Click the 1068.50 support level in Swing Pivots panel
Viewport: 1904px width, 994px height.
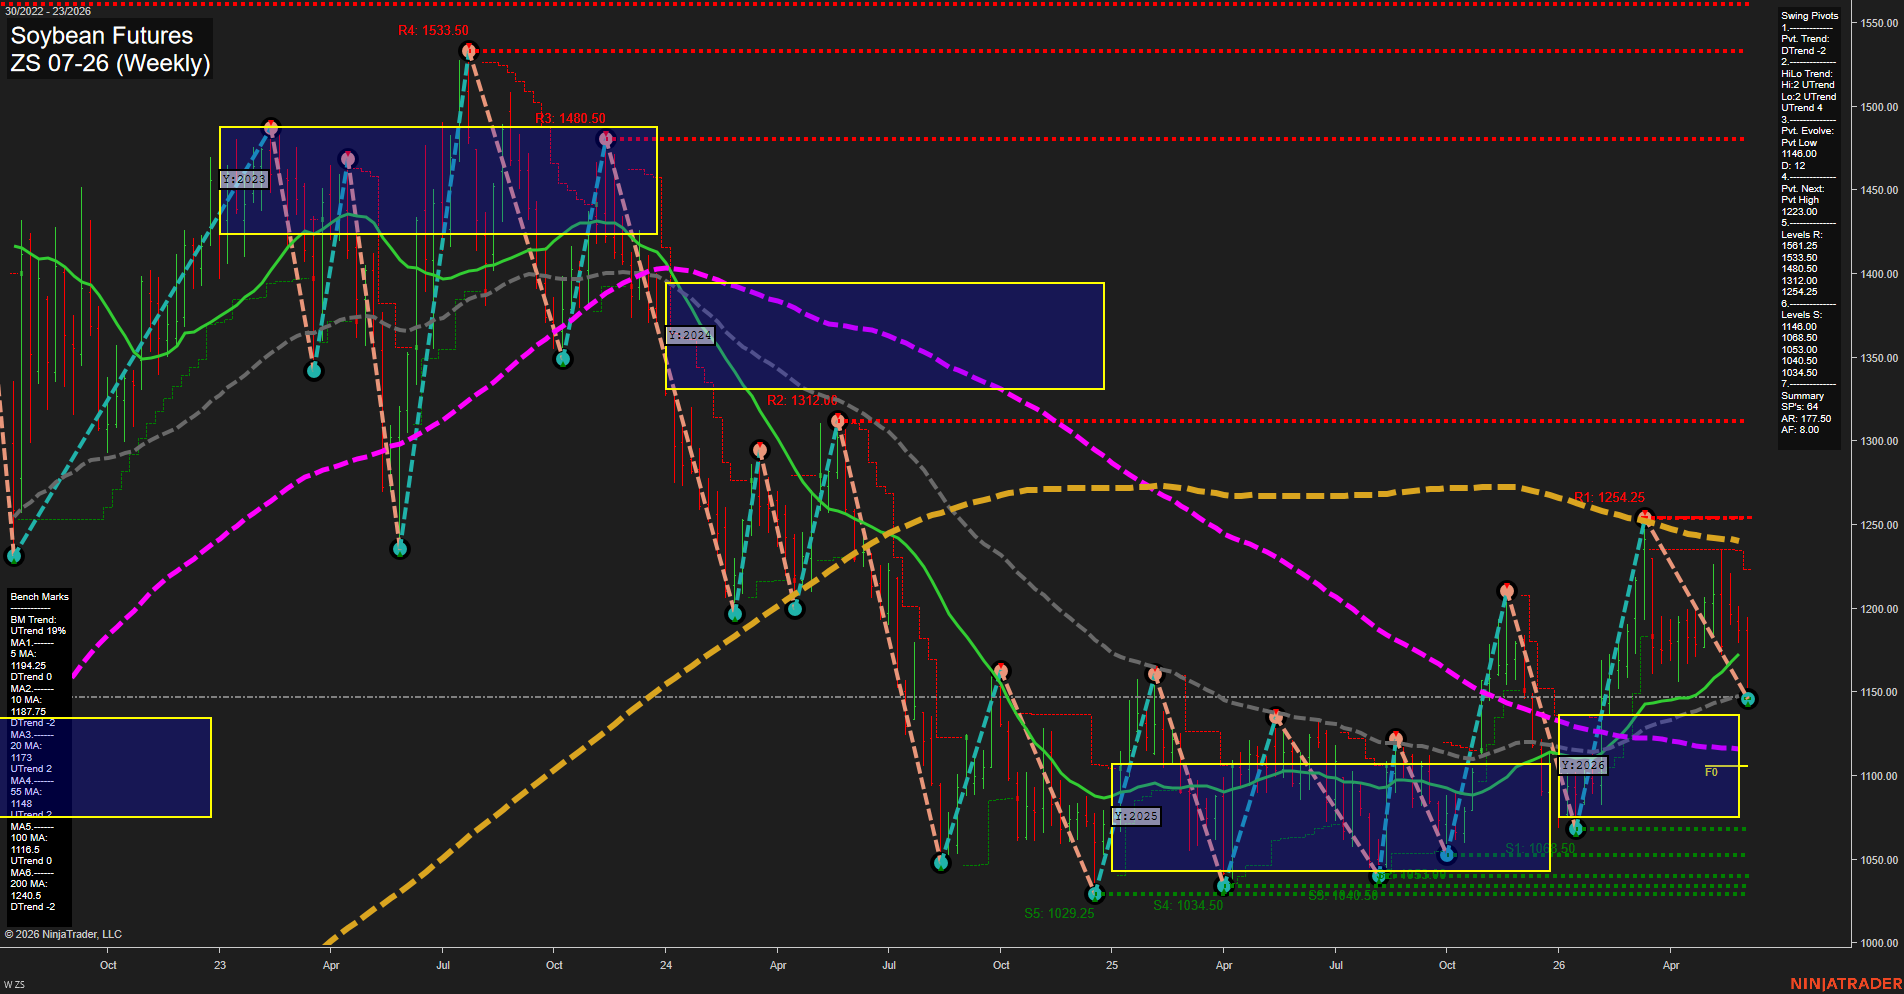coord(1799,338)
